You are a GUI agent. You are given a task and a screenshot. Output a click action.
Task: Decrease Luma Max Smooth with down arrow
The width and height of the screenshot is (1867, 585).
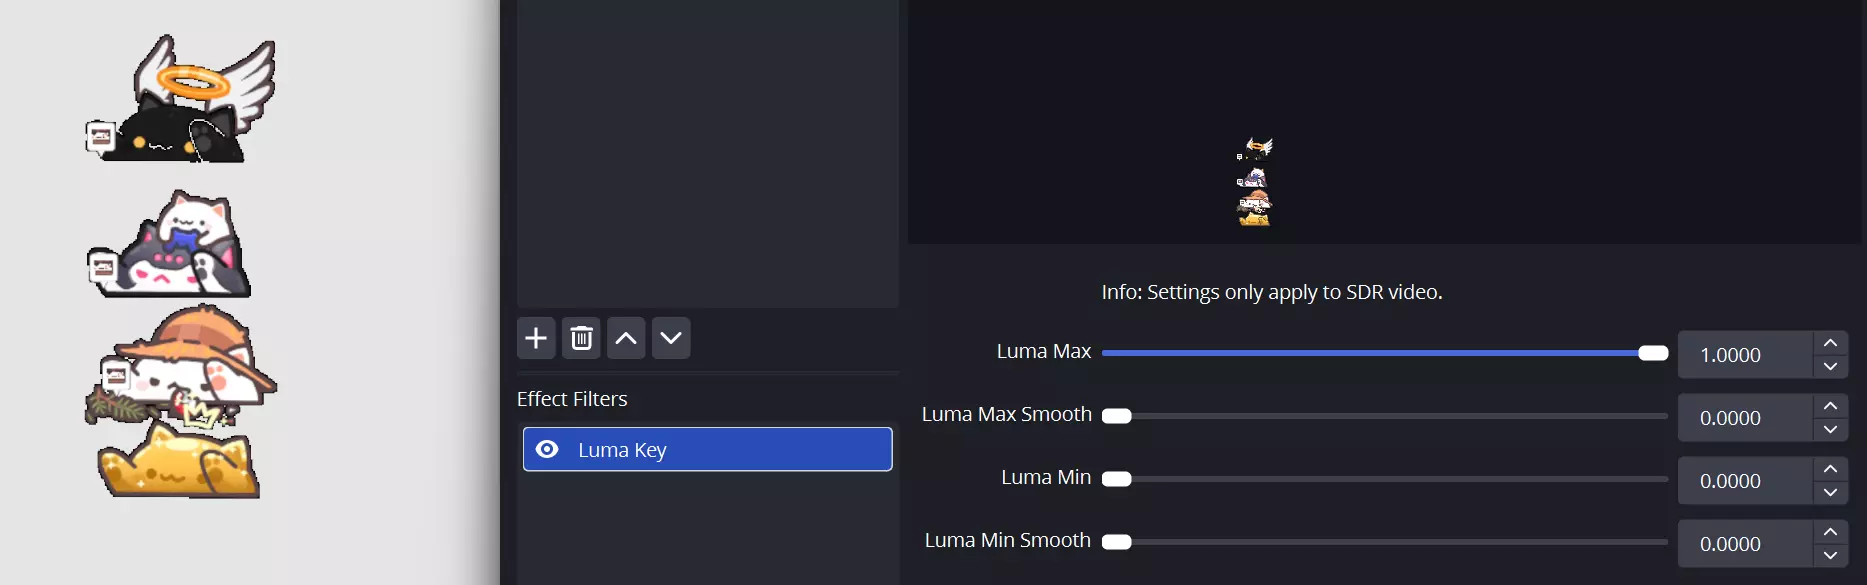1830,429
